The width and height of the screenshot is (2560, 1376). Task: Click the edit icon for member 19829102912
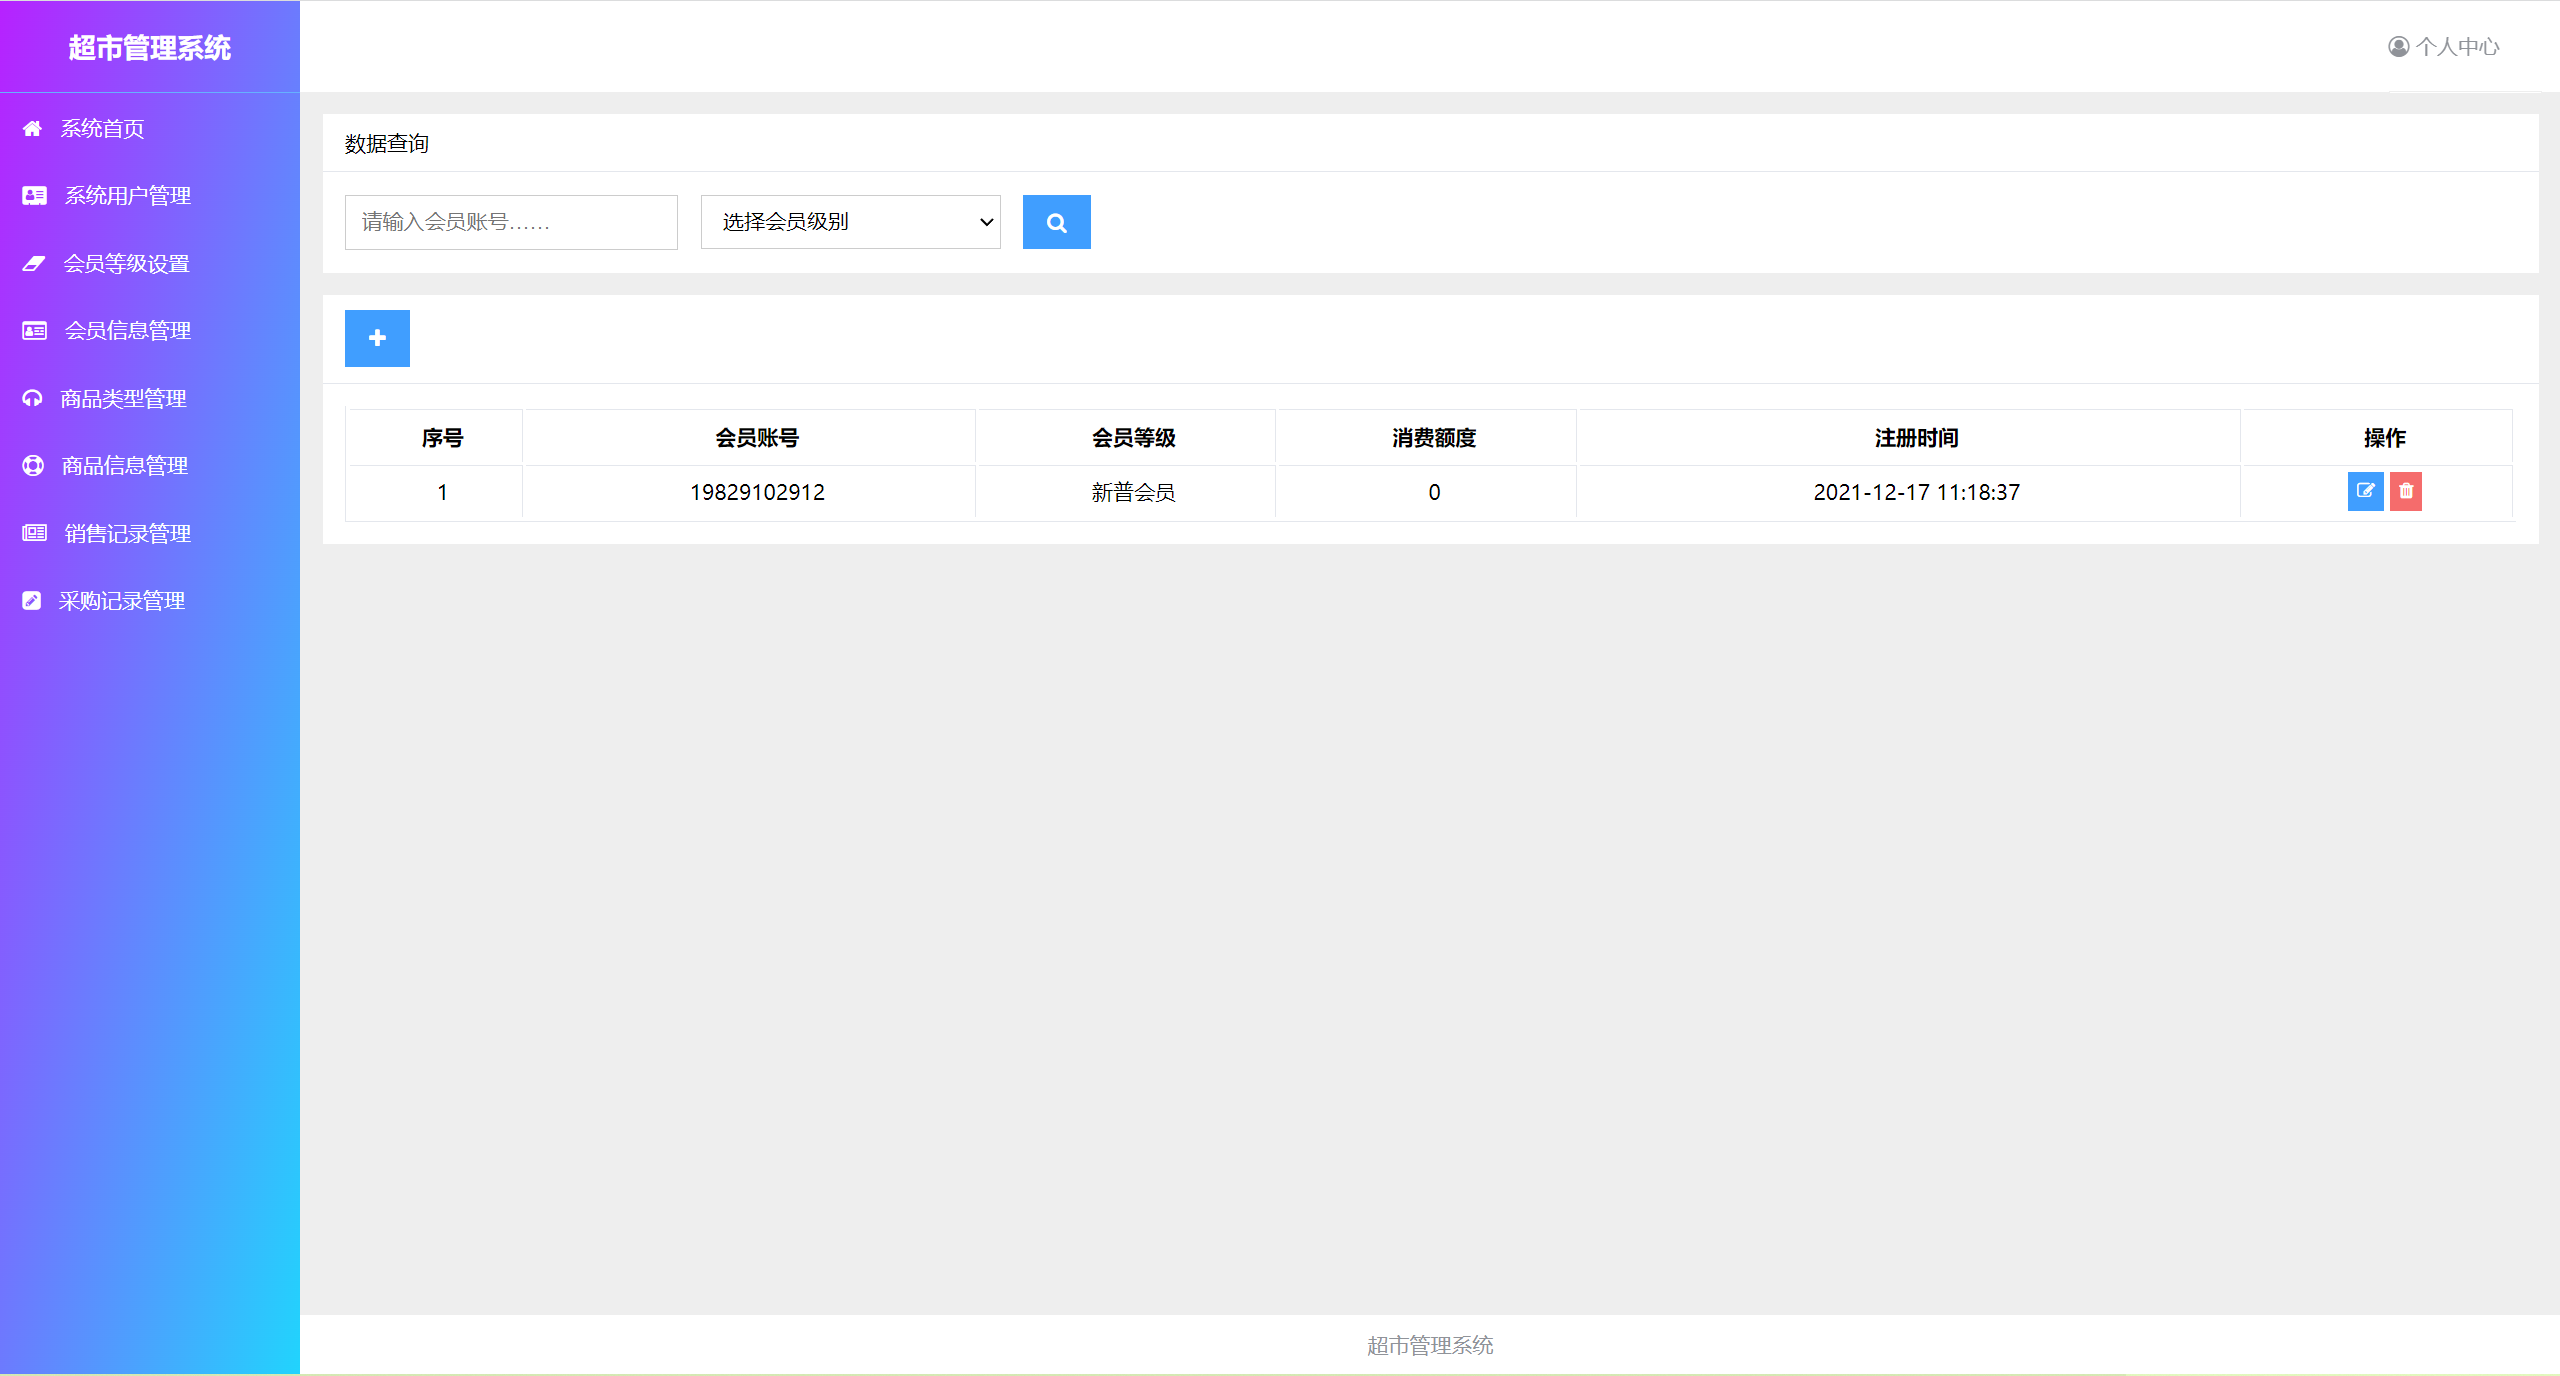point(2365,491)
